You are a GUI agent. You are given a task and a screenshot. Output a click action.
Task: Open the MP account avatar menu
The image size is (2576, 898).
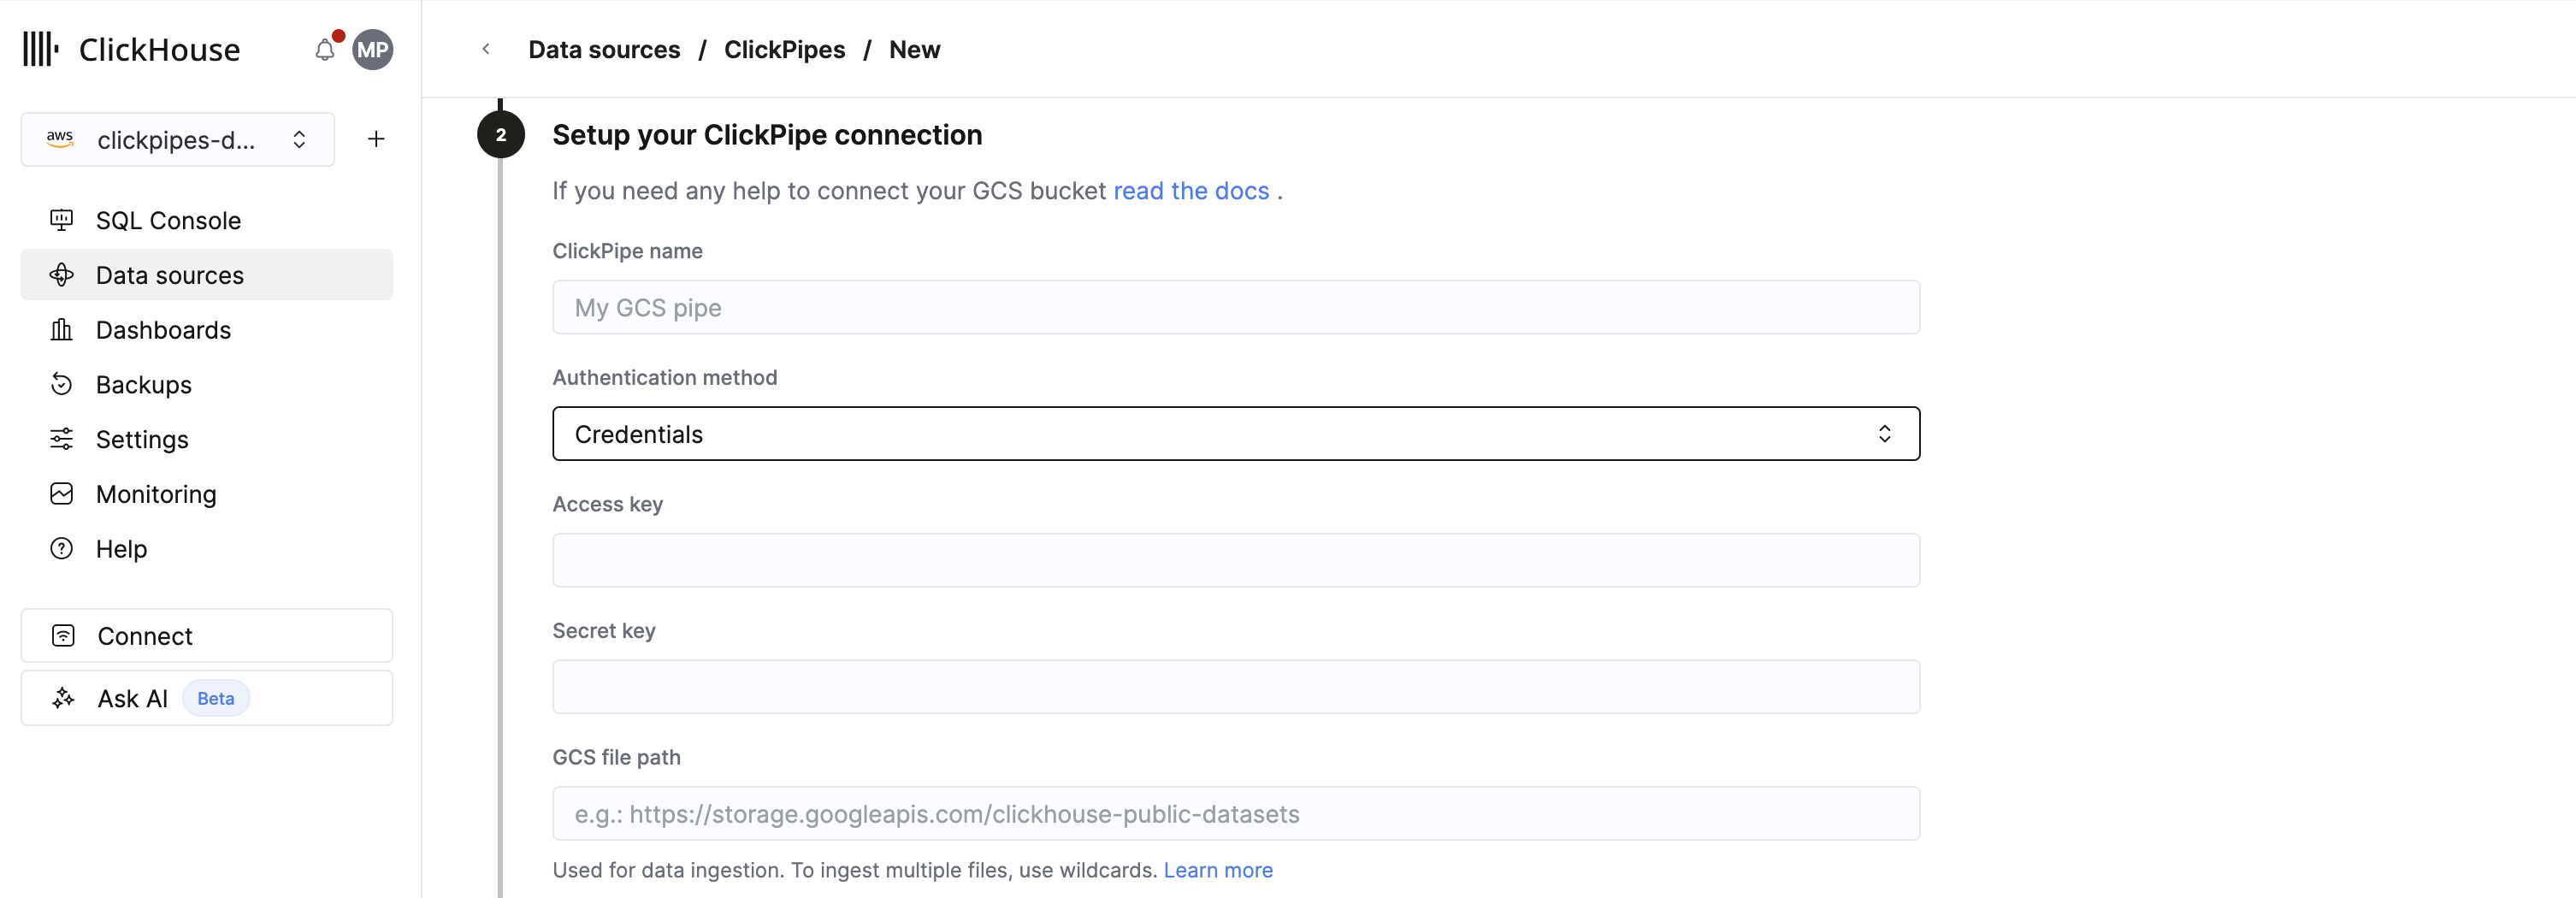[x=371, y=49]
